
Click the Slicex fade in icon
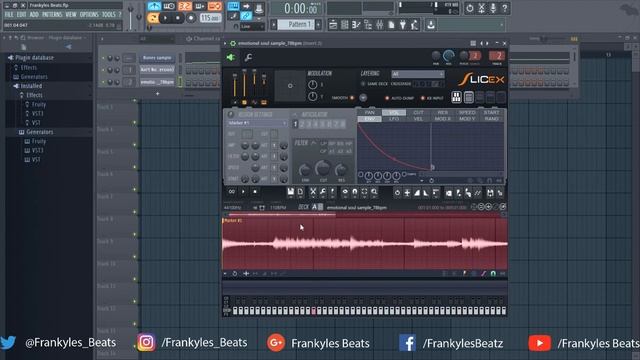tap(417, 193)
